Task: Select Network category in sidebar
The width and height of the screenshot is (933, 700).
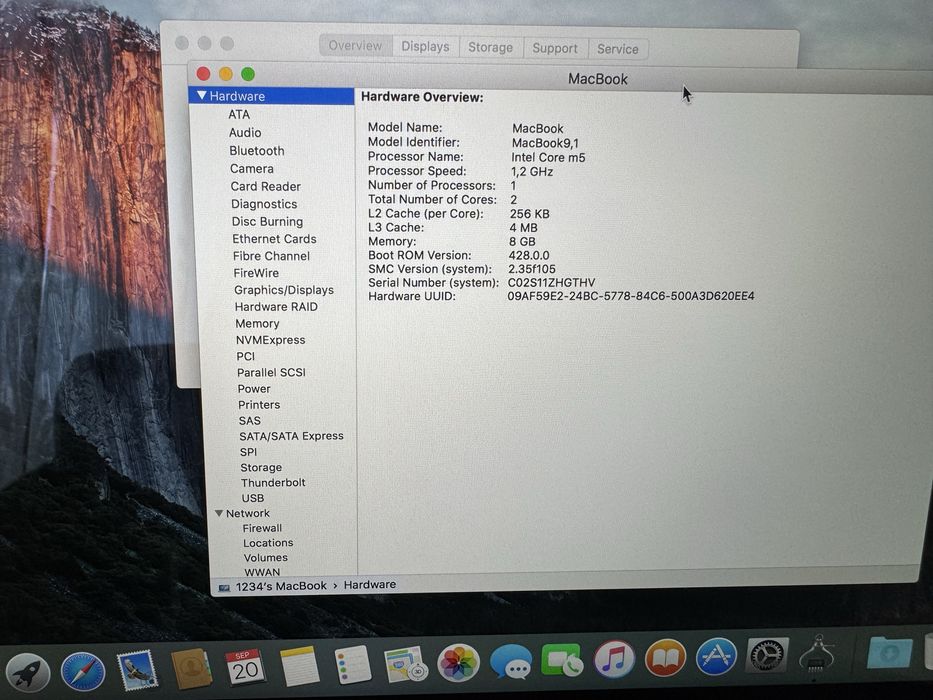Action: 248,513
